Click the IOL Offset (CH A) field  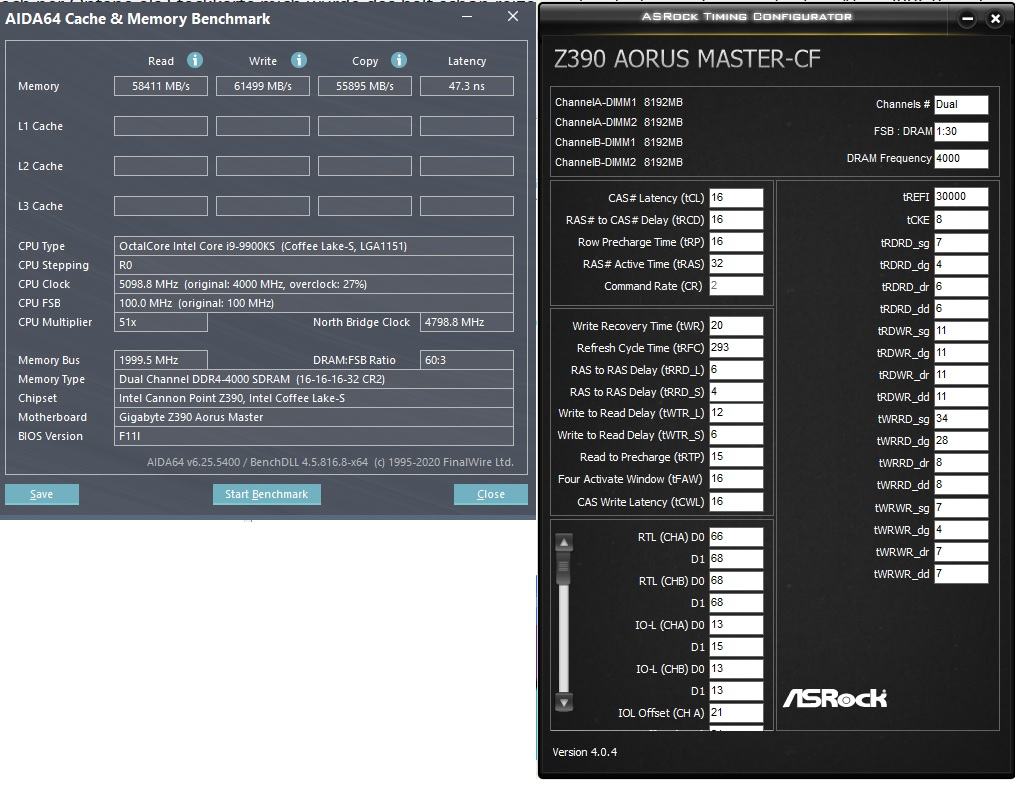736,712
